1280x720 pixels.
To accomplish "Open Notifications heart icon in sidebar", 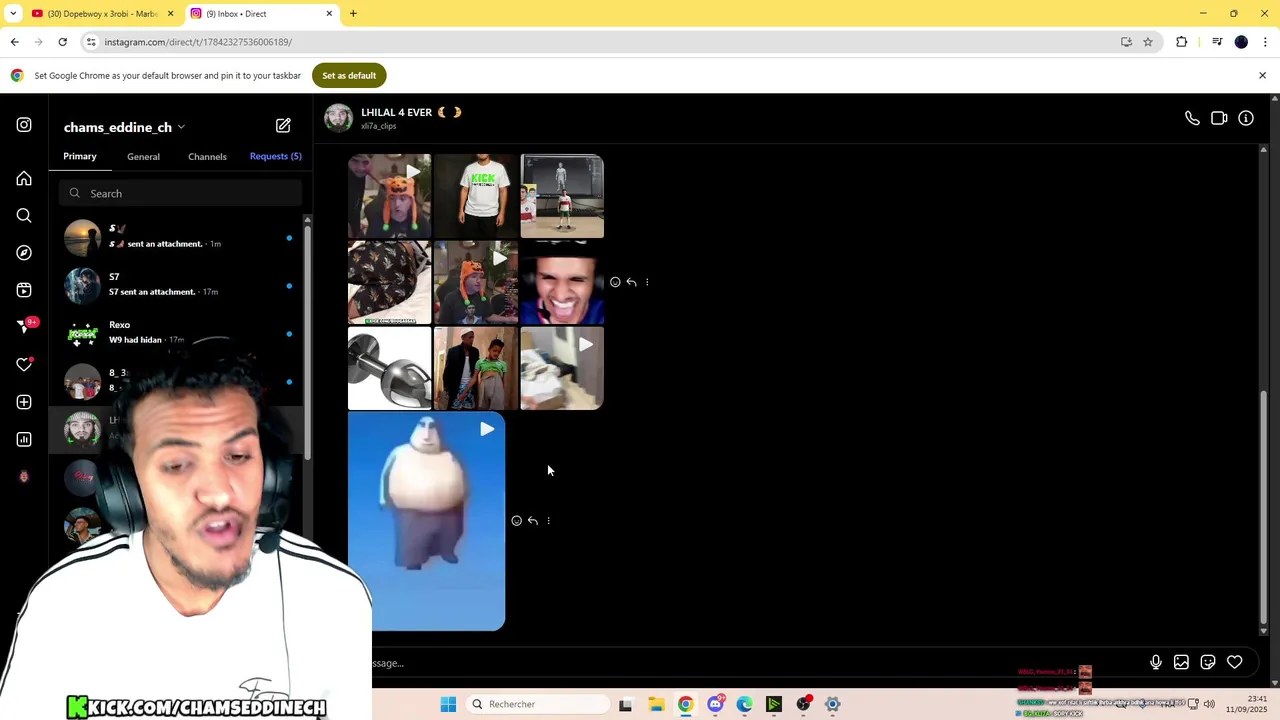I will [x=24, y=365].
